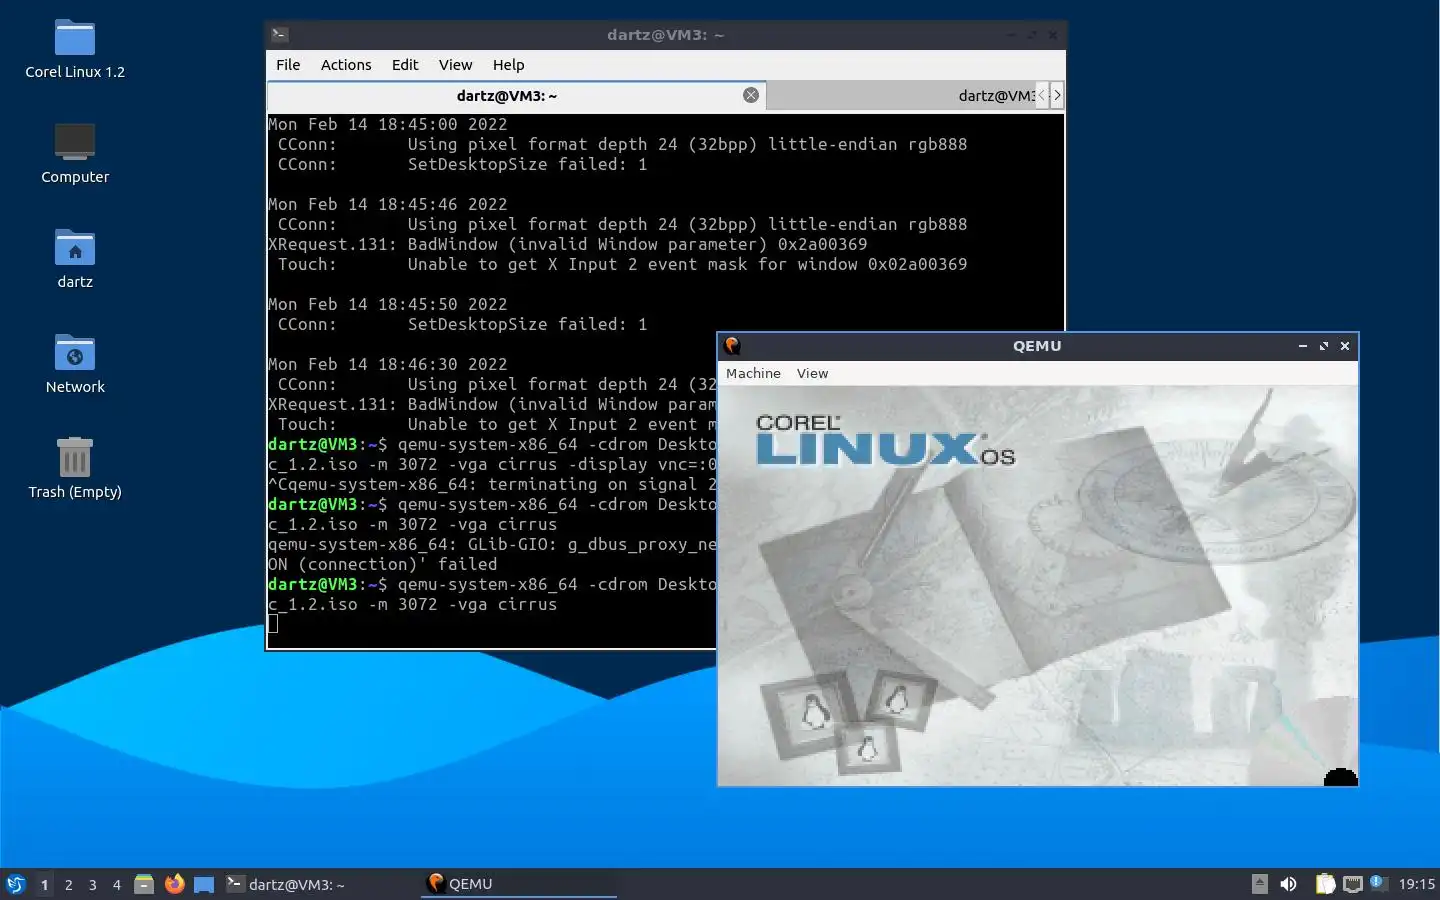Click the Corel Linux OS logo in QEMU display
Screen dimensions: 1440x900
tap(884, 440)
